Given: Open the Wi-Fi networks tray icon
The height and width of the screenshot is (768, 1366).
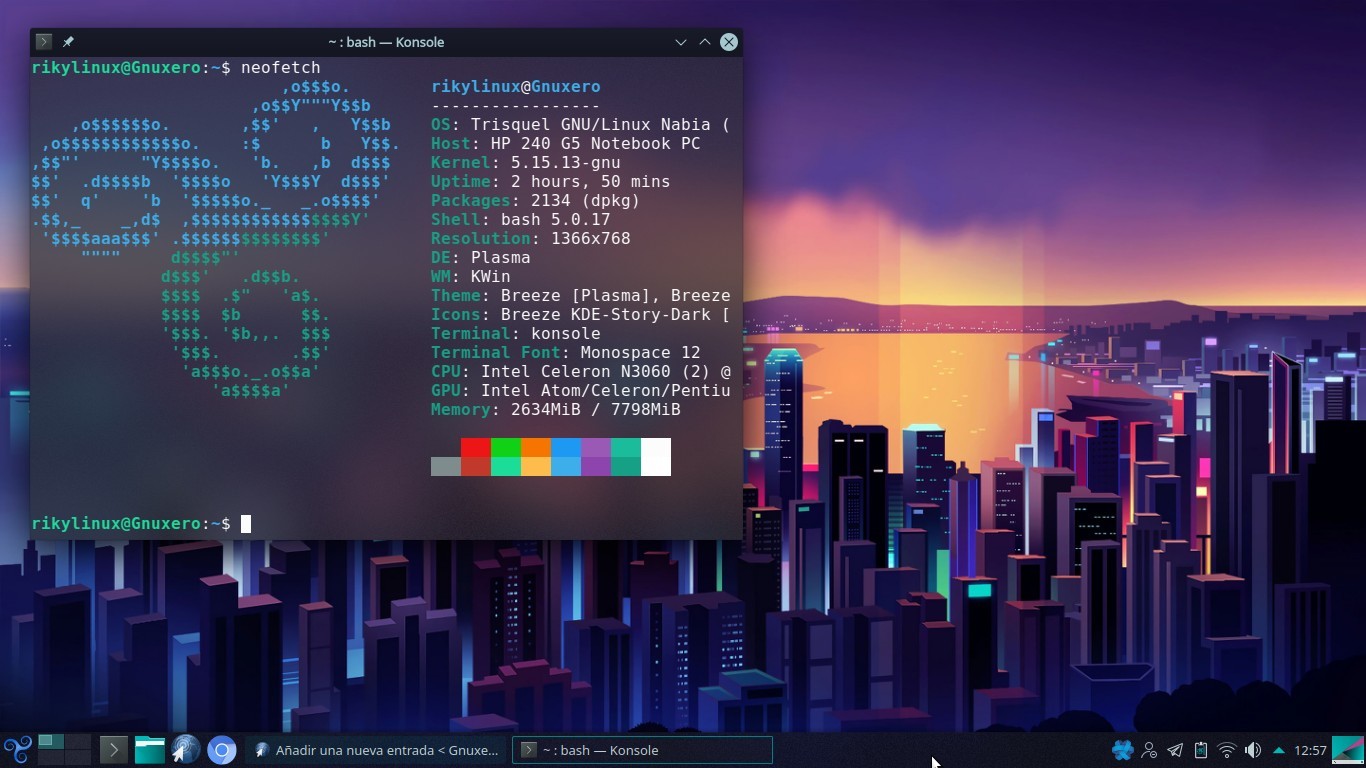Looking at the screenshot, I should 1227,750.
